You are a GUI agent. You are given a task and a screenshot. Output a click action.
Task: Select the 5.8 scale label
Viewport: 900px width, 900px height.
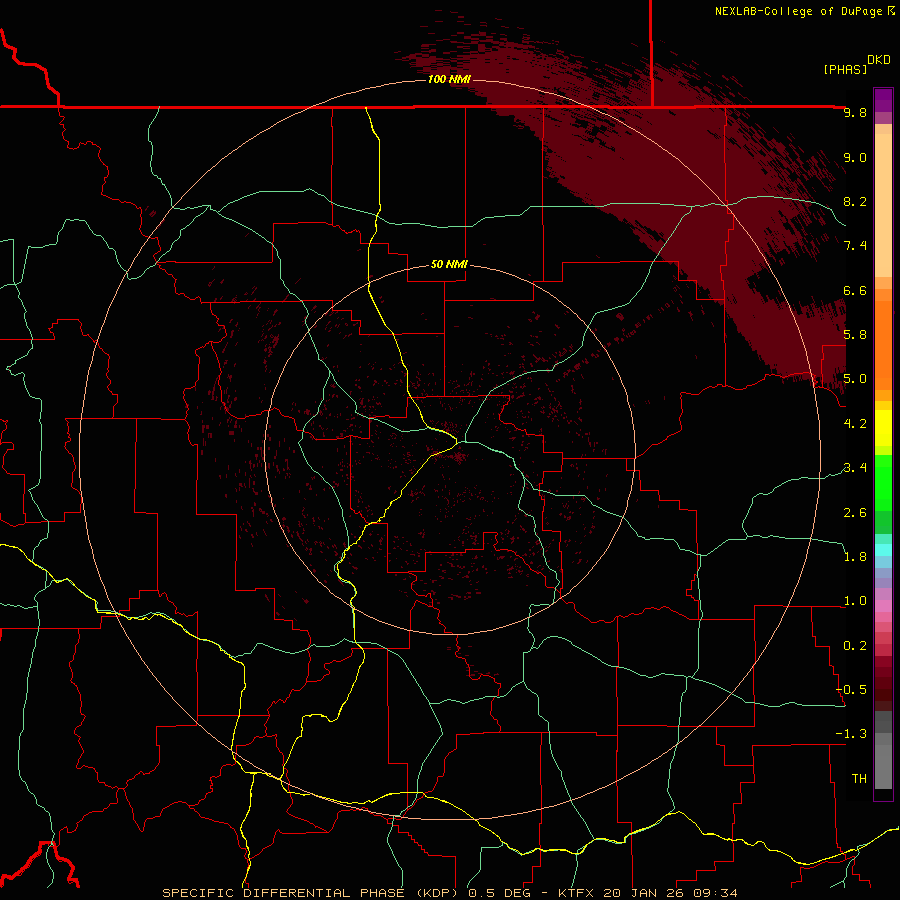point(855,335)
